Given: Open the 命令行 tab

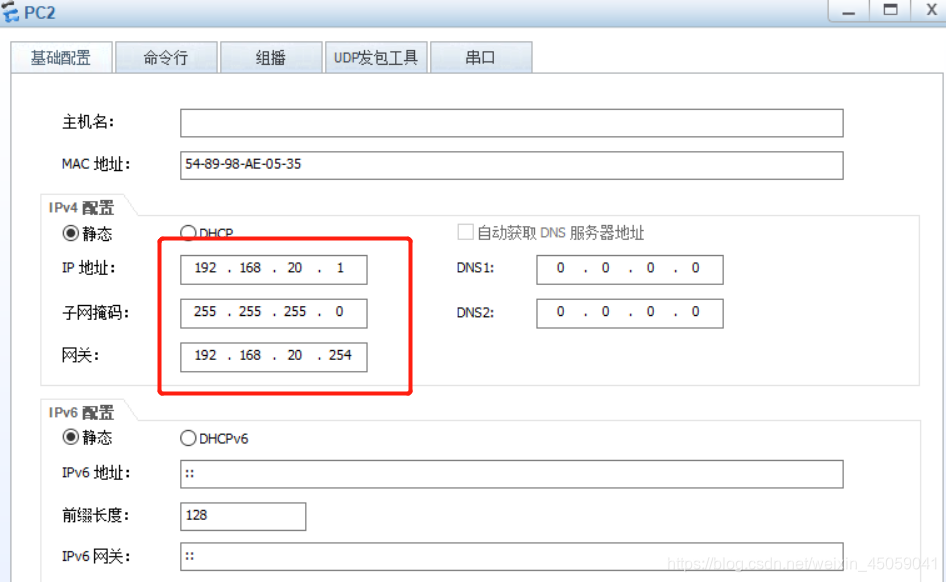Looking at the screenshot, I should click(x=166, y=57).
